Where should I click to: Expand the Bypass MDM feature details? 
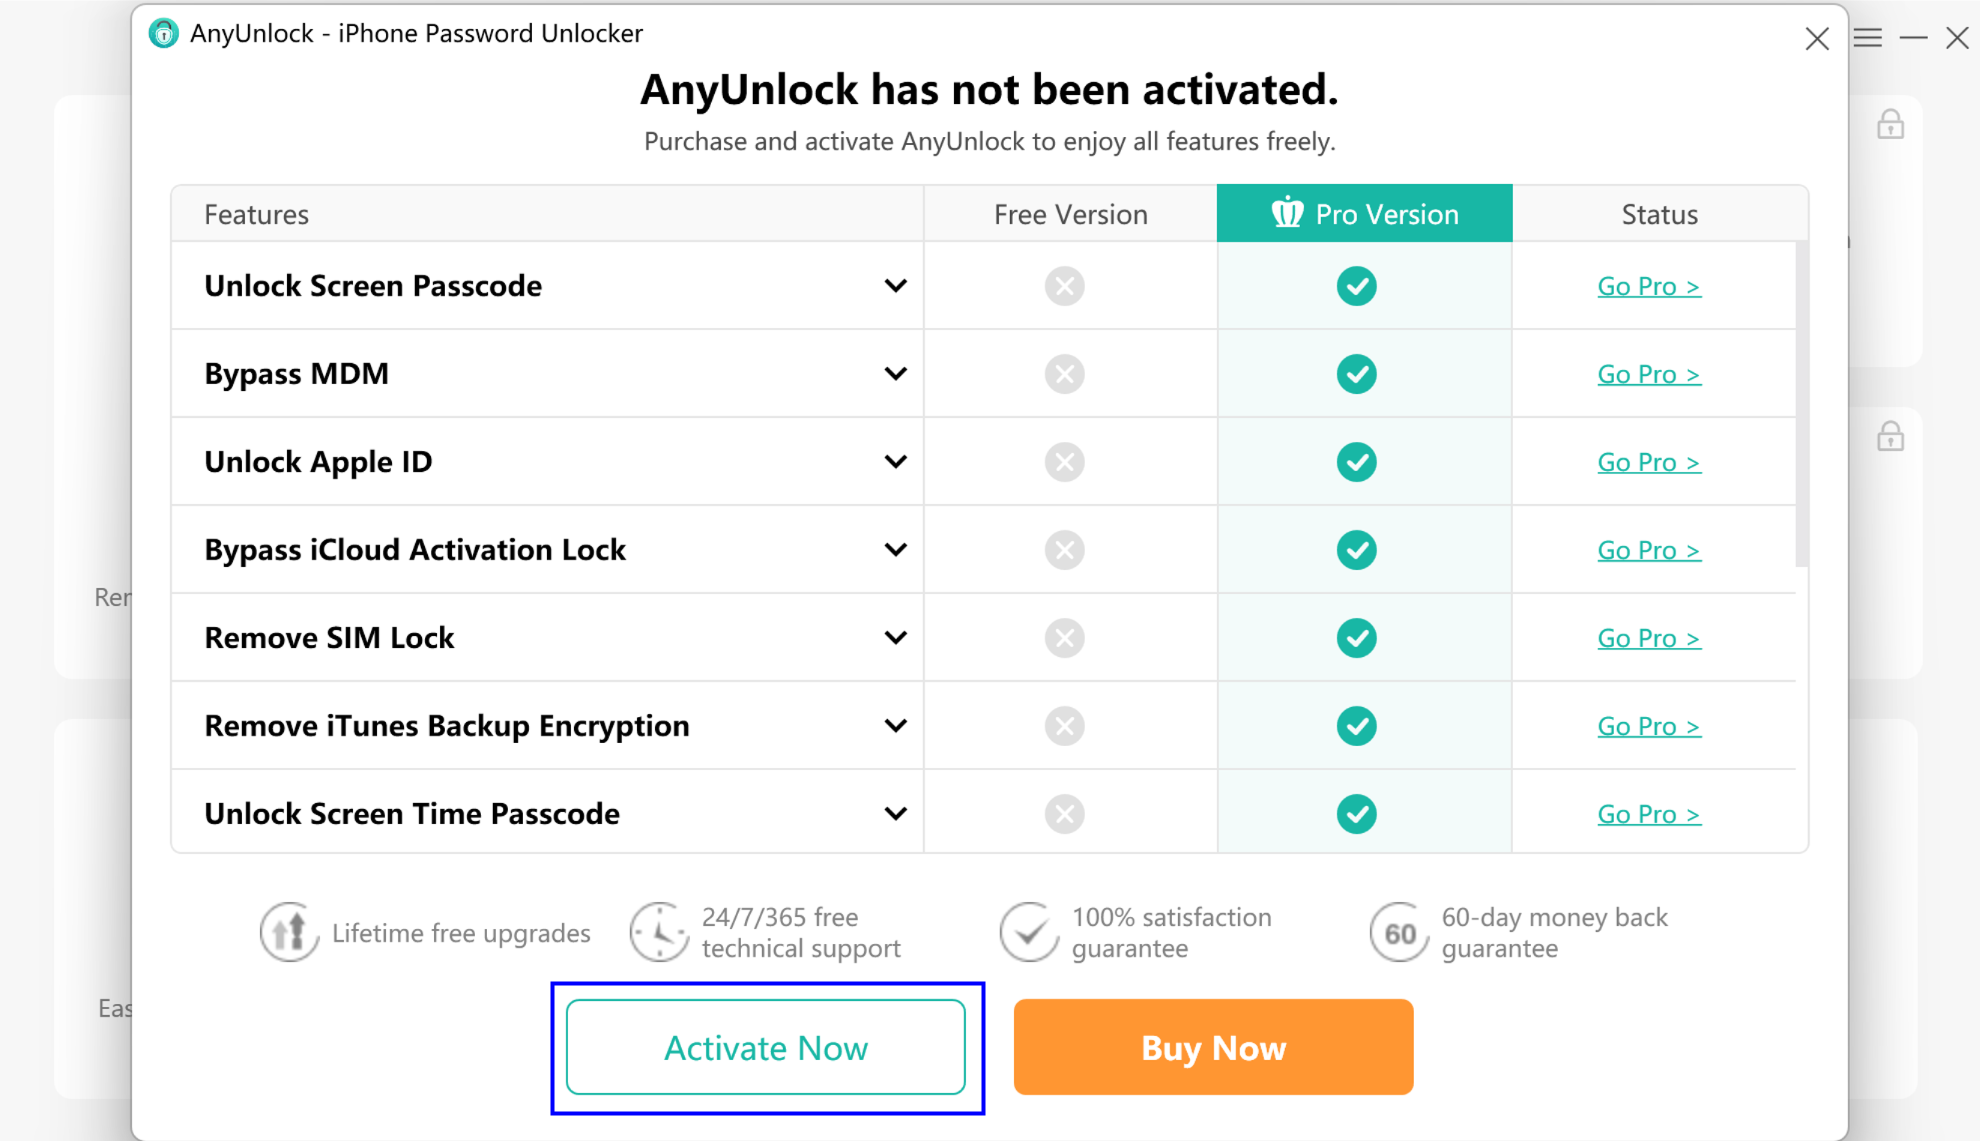click(x=896, y=374)
